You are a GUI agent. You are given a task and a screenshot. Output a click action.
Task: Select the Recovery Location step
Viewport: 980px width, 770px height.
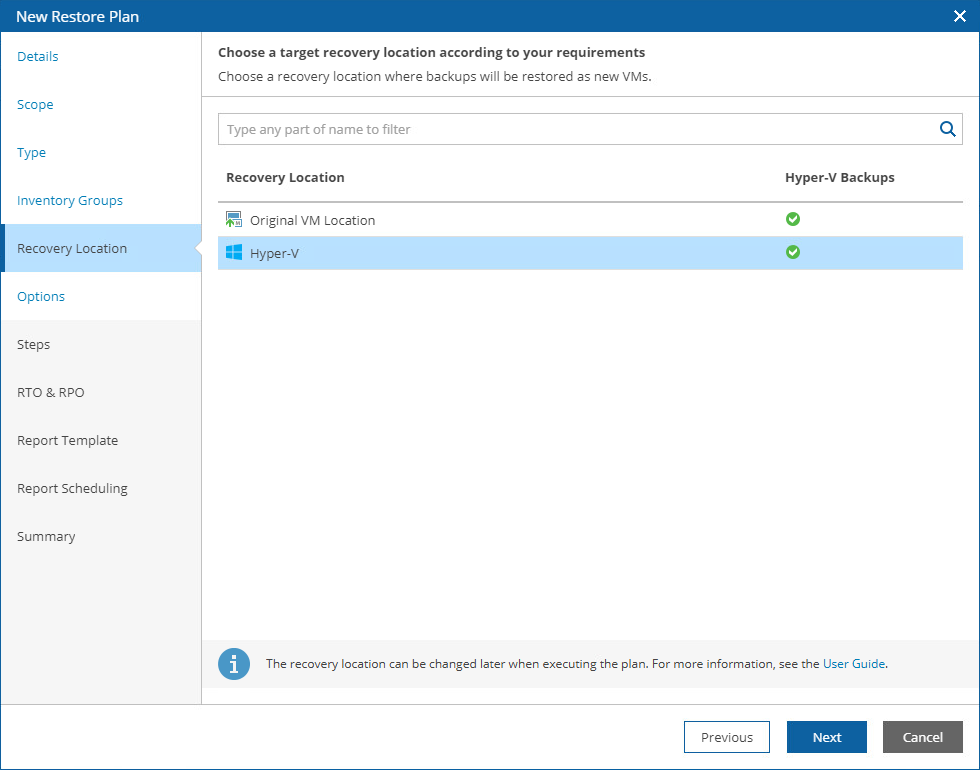click(72, 249)
